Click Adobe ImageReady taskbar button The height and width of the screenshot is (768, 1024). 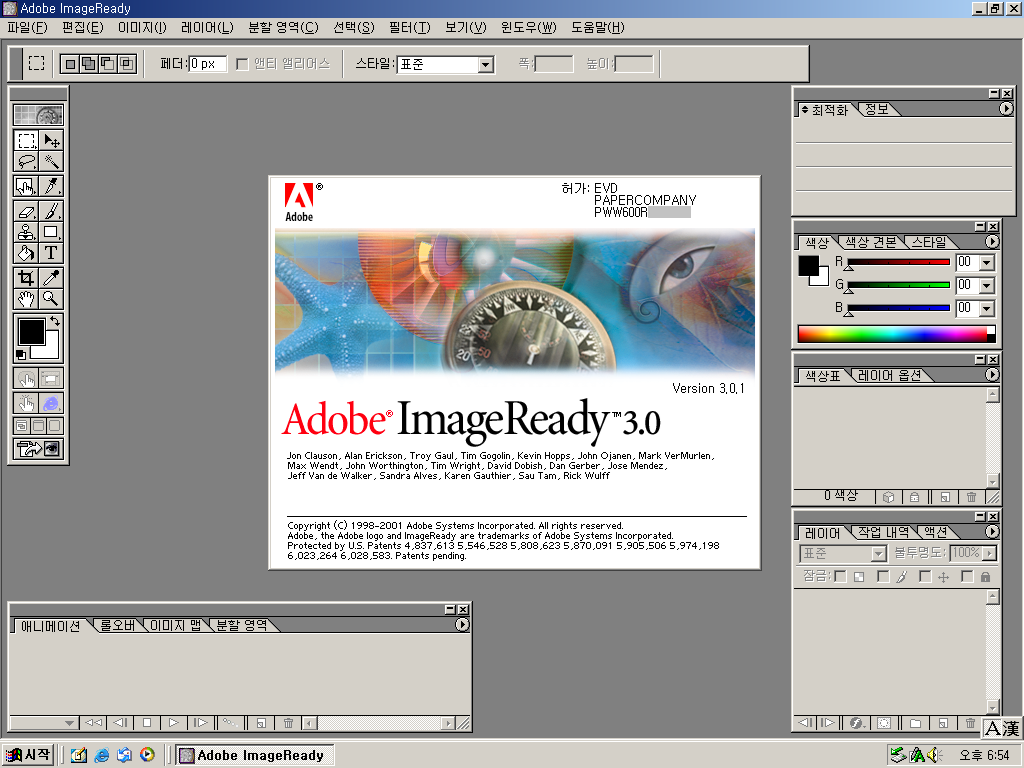click(255, 756)
